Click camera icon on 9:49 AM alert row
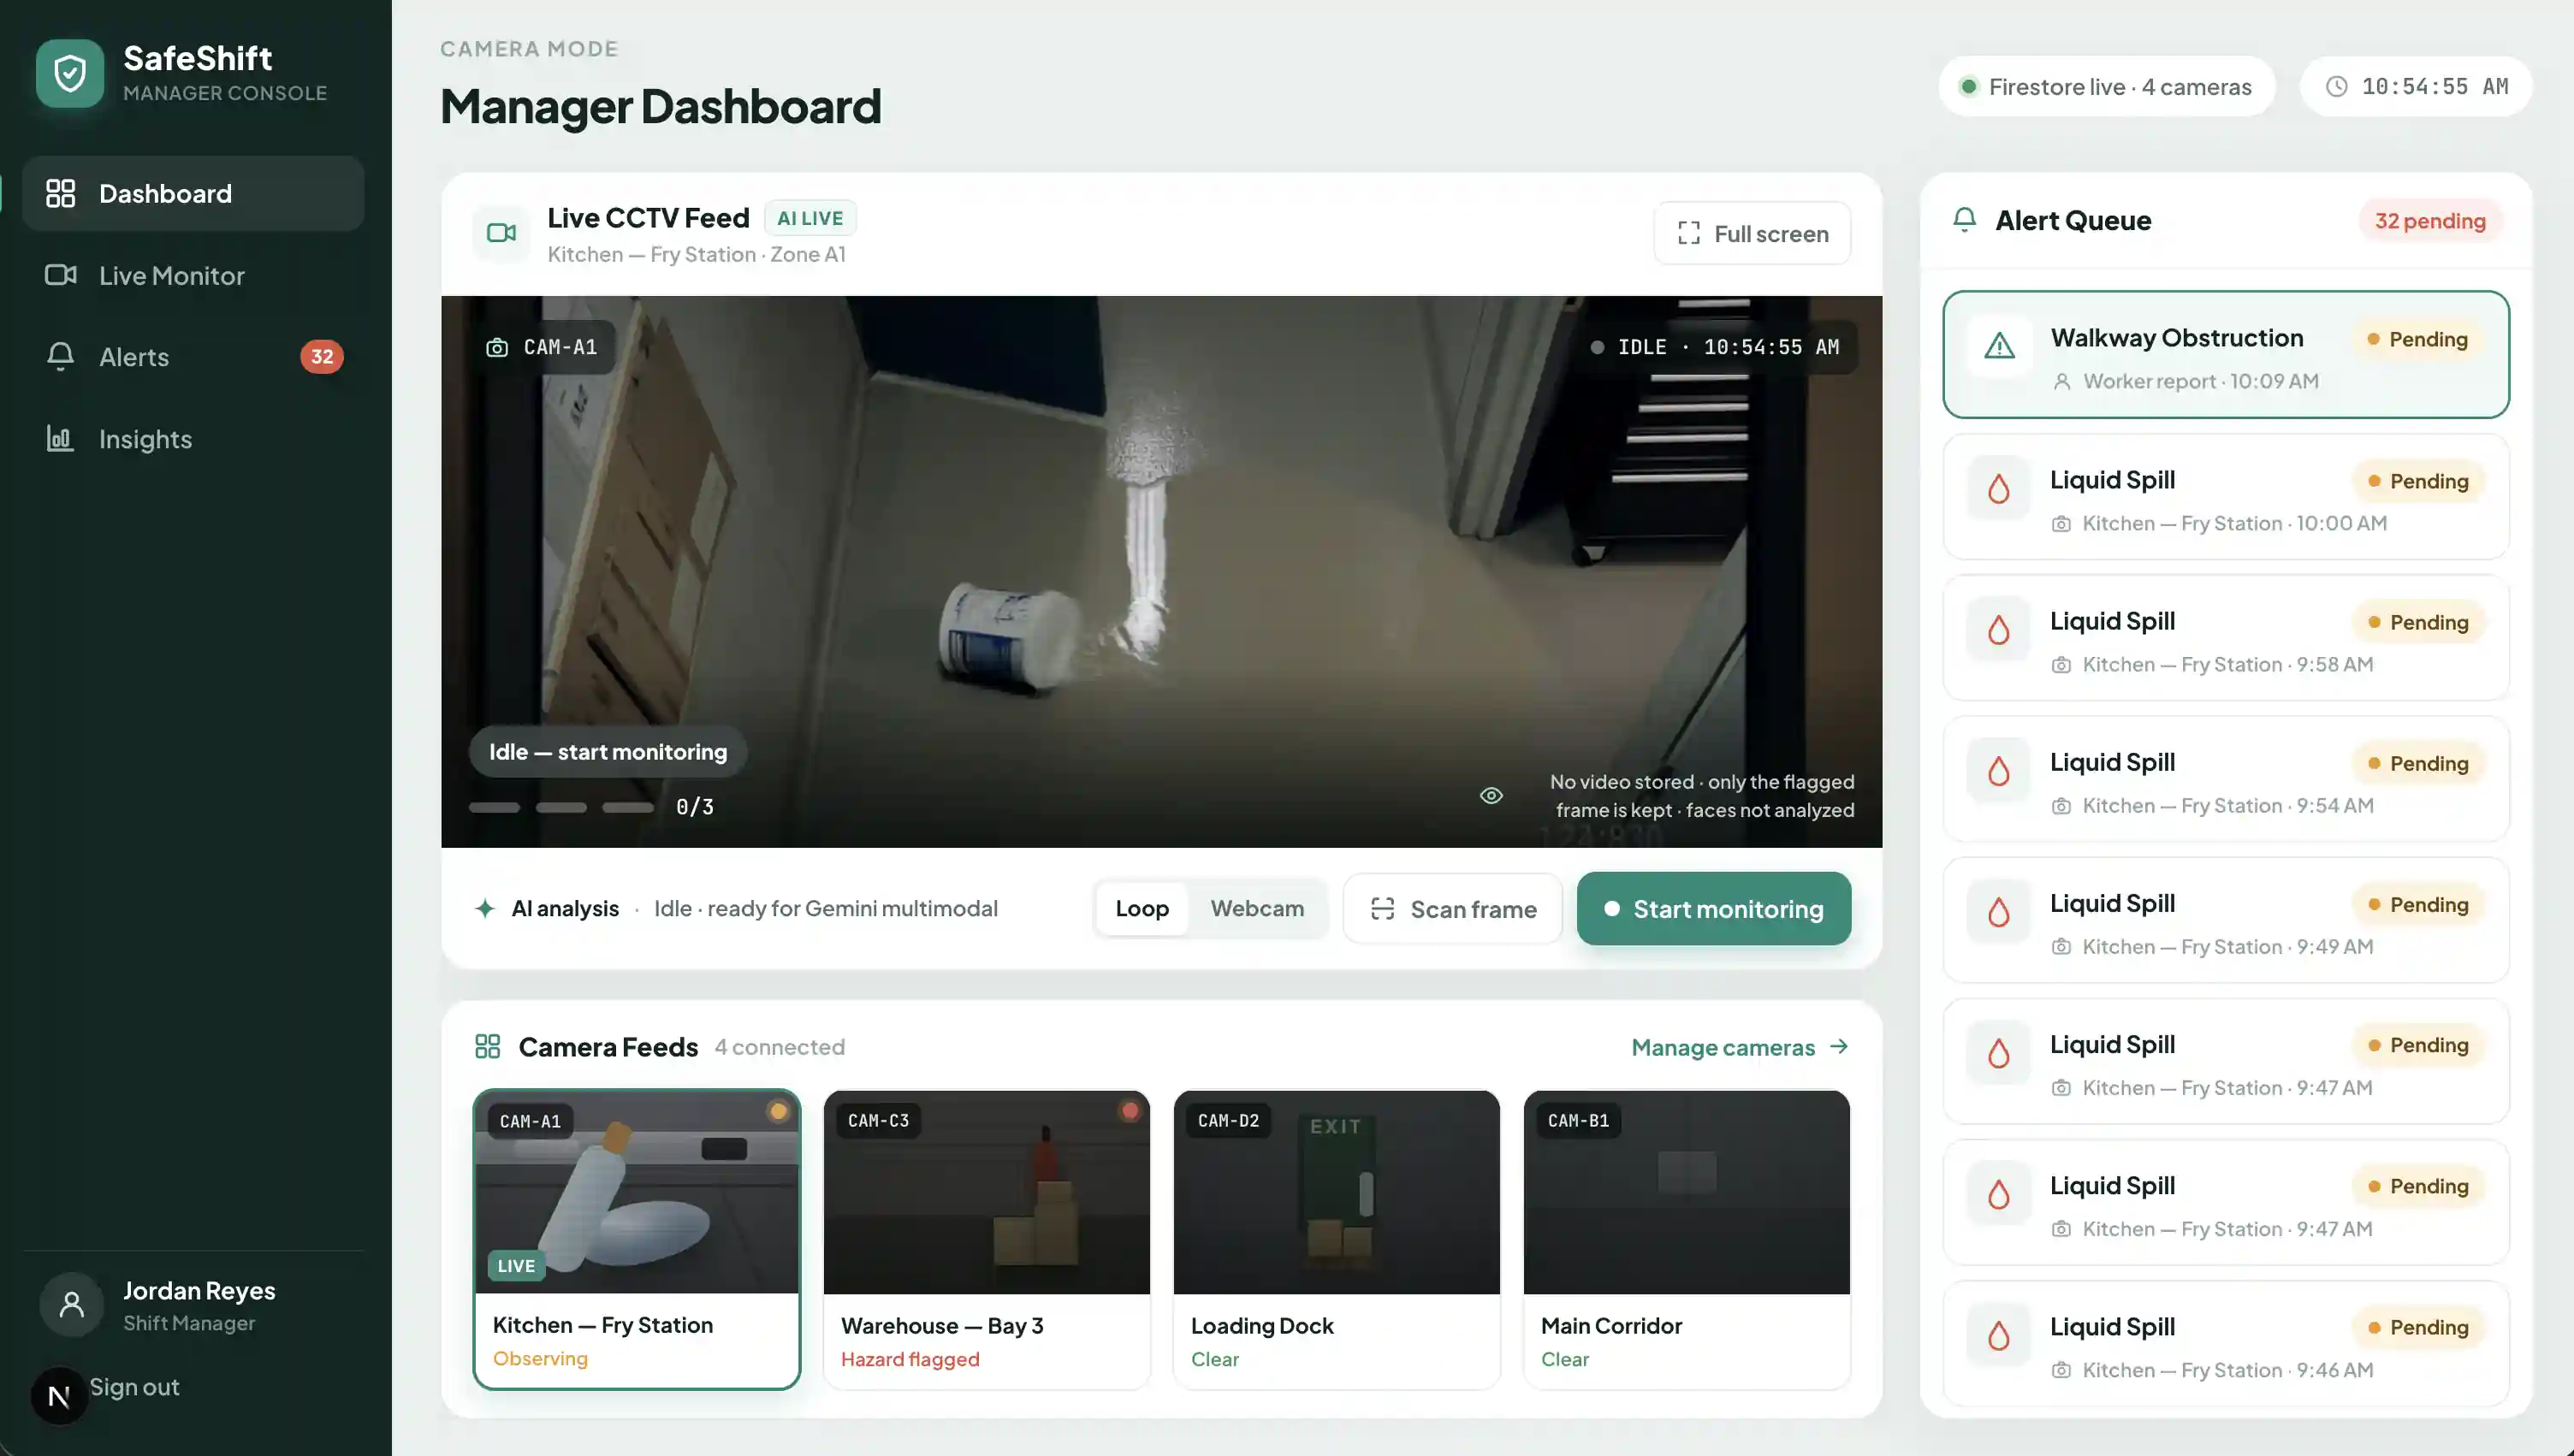This screenshot has width=2574, height=1456. (2061, 946)
